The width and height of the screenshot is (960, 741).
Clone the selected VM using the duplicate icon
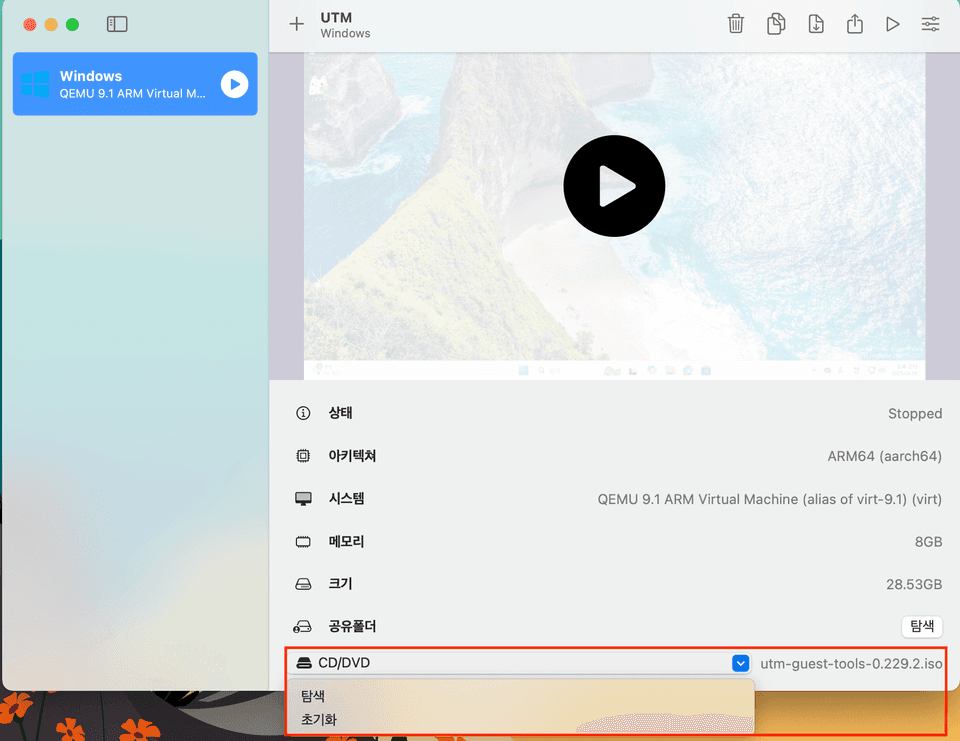point(776,24)
